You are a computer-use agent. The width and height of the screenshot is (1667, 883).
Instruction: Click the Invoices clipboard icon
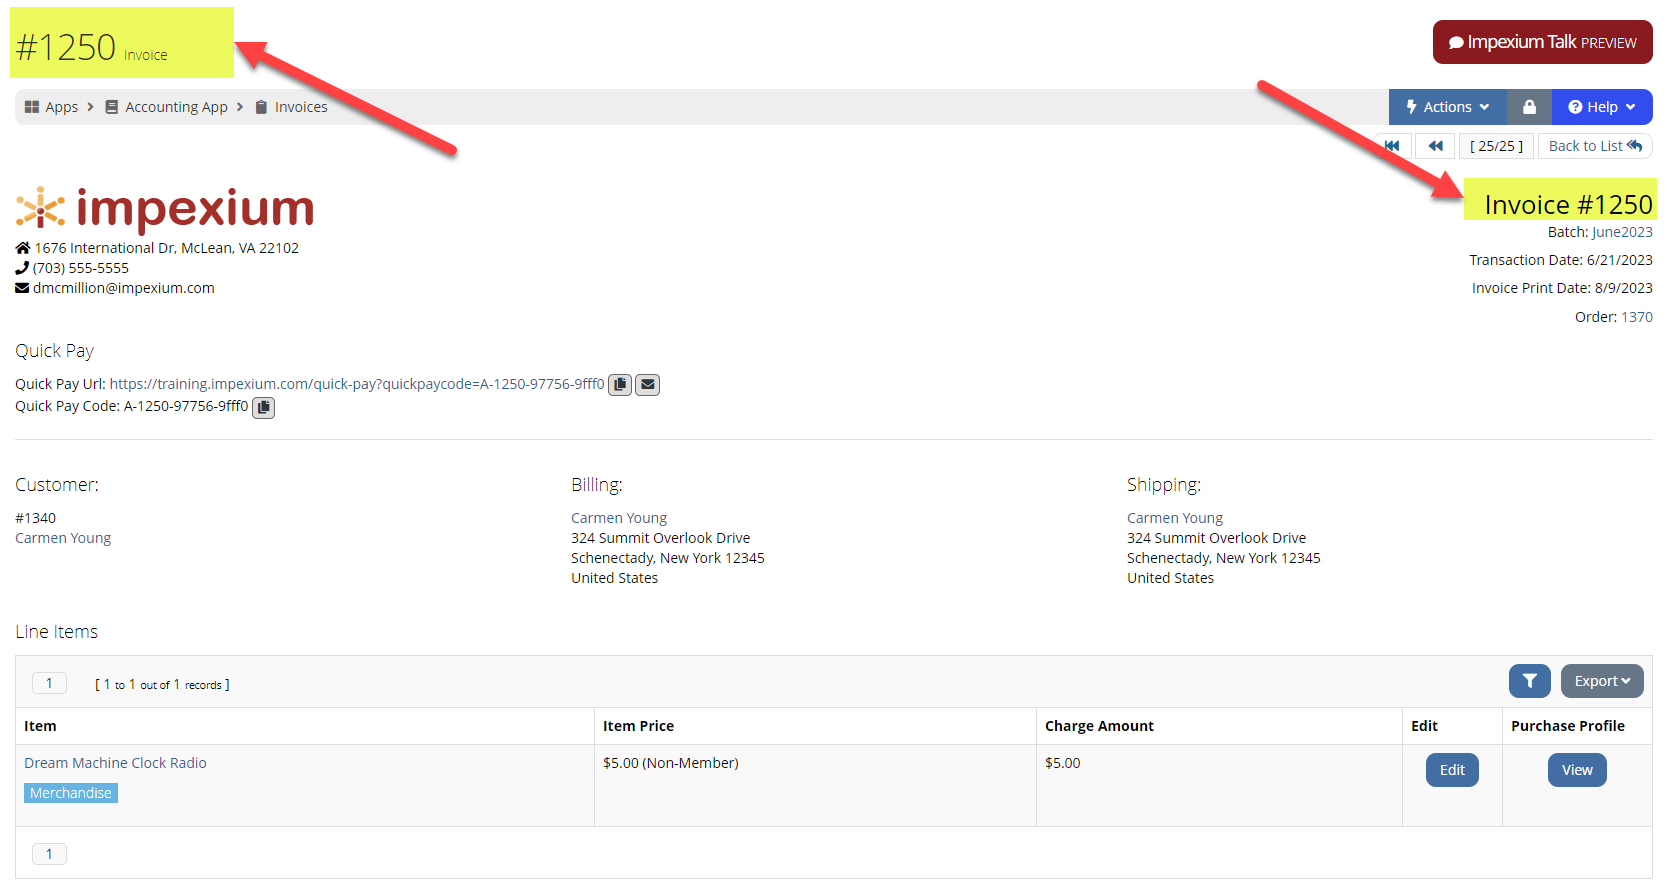[261, 107]
